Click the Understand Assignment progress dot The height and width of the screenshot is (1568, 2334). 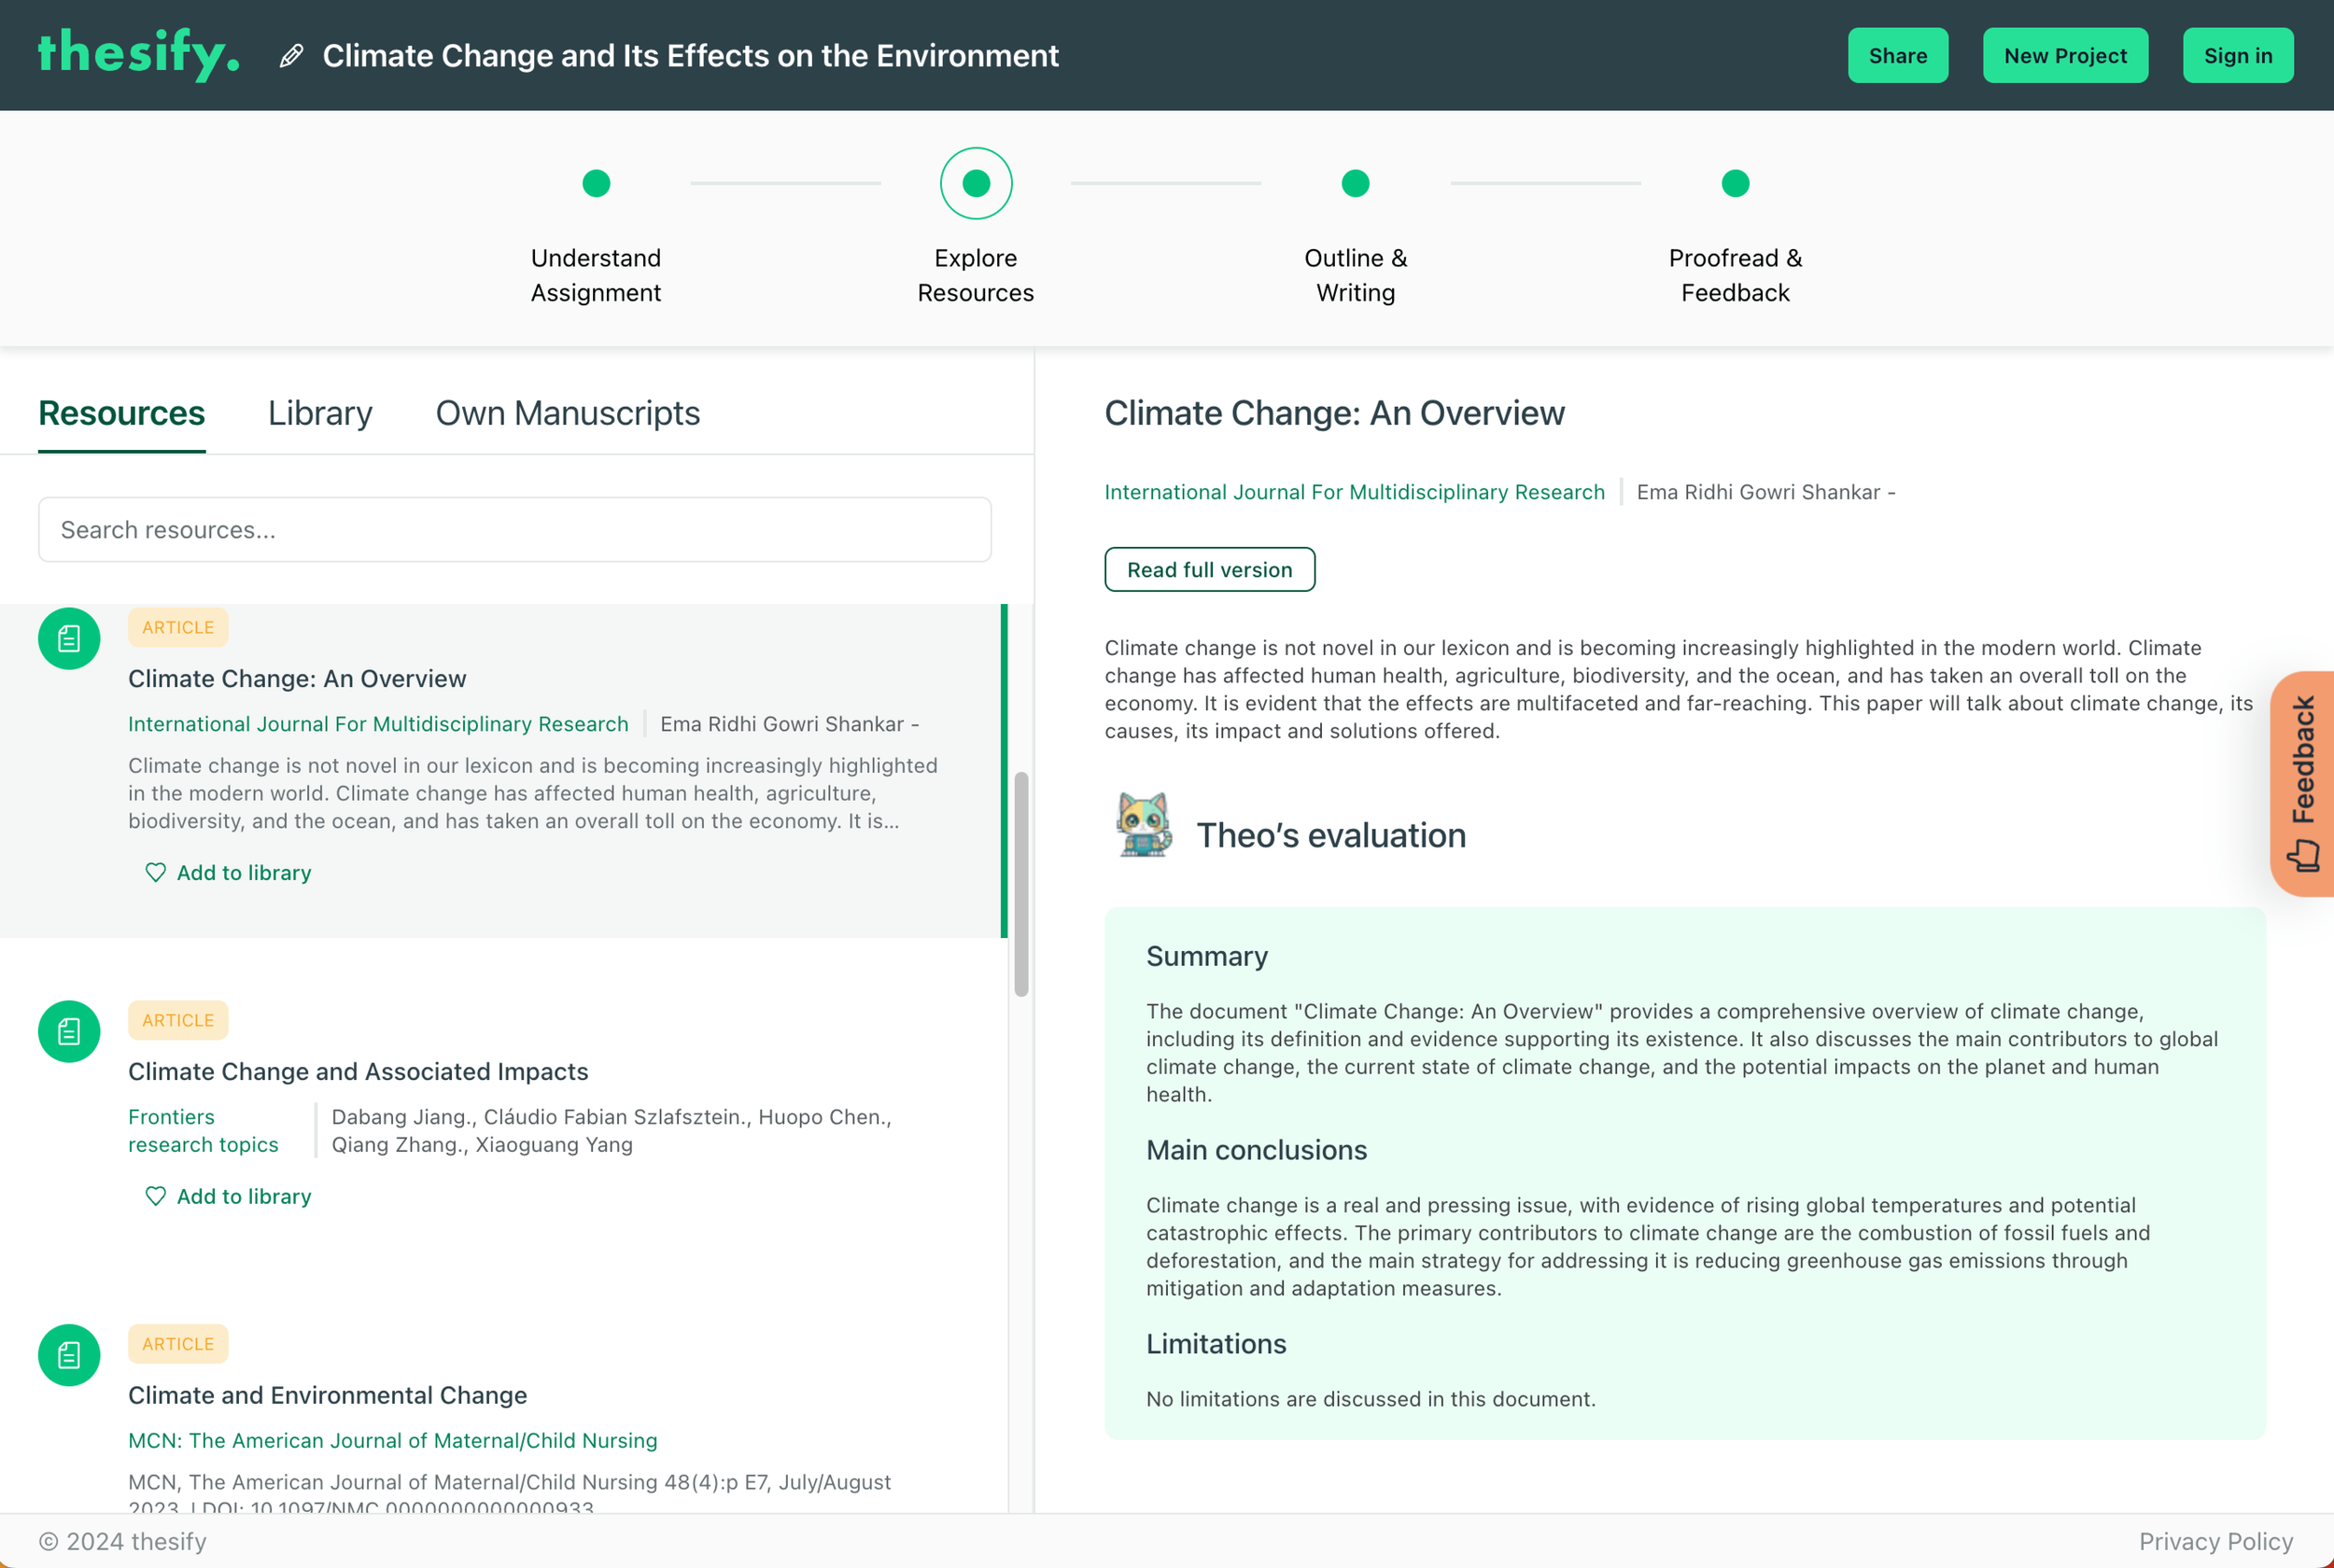[x=596, y=183]
